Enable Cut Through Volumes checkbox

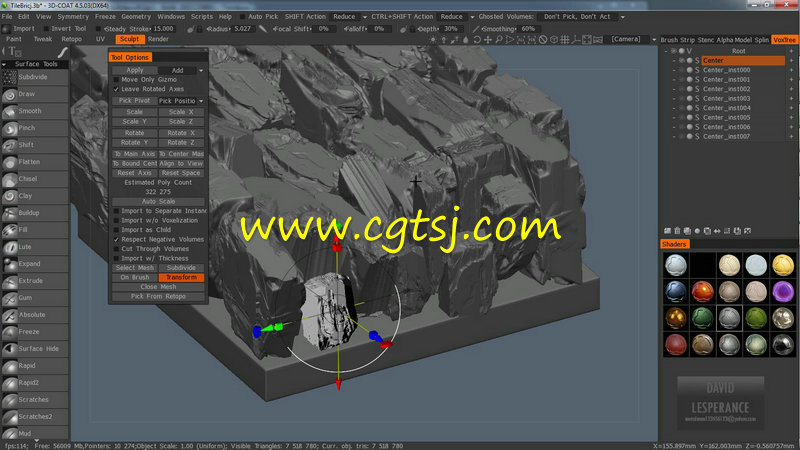[116, 249]
